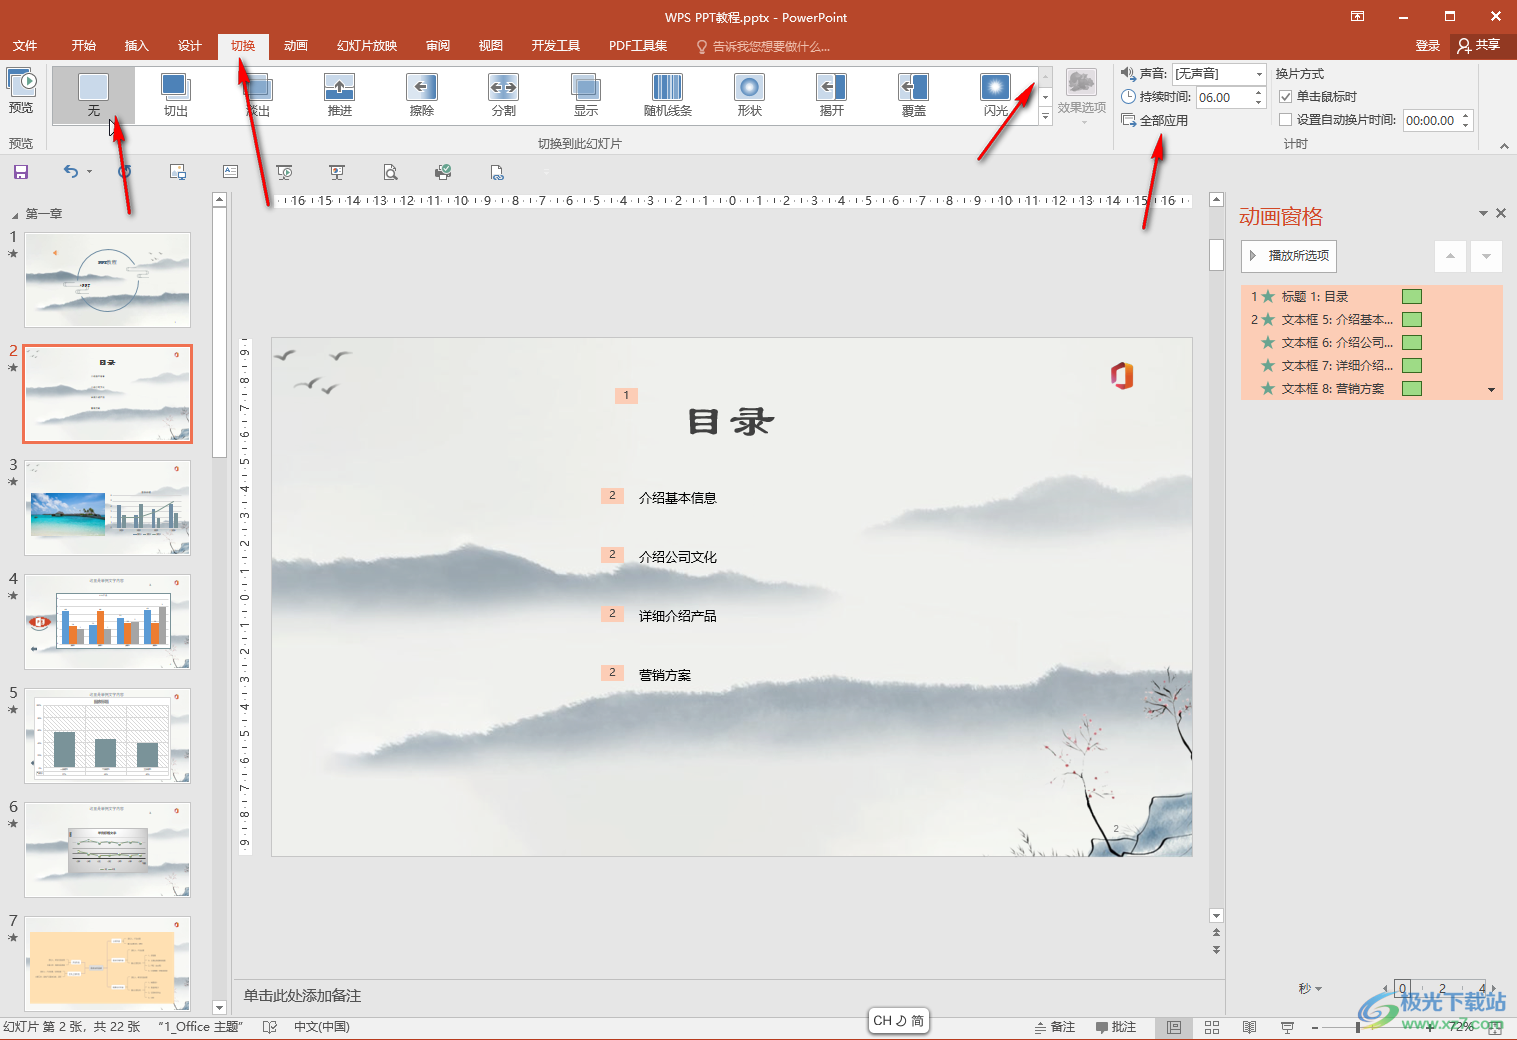Viewport: 1517px width, 1040px height.
Task: Switch to the 动画 tab
Action: 296,46
